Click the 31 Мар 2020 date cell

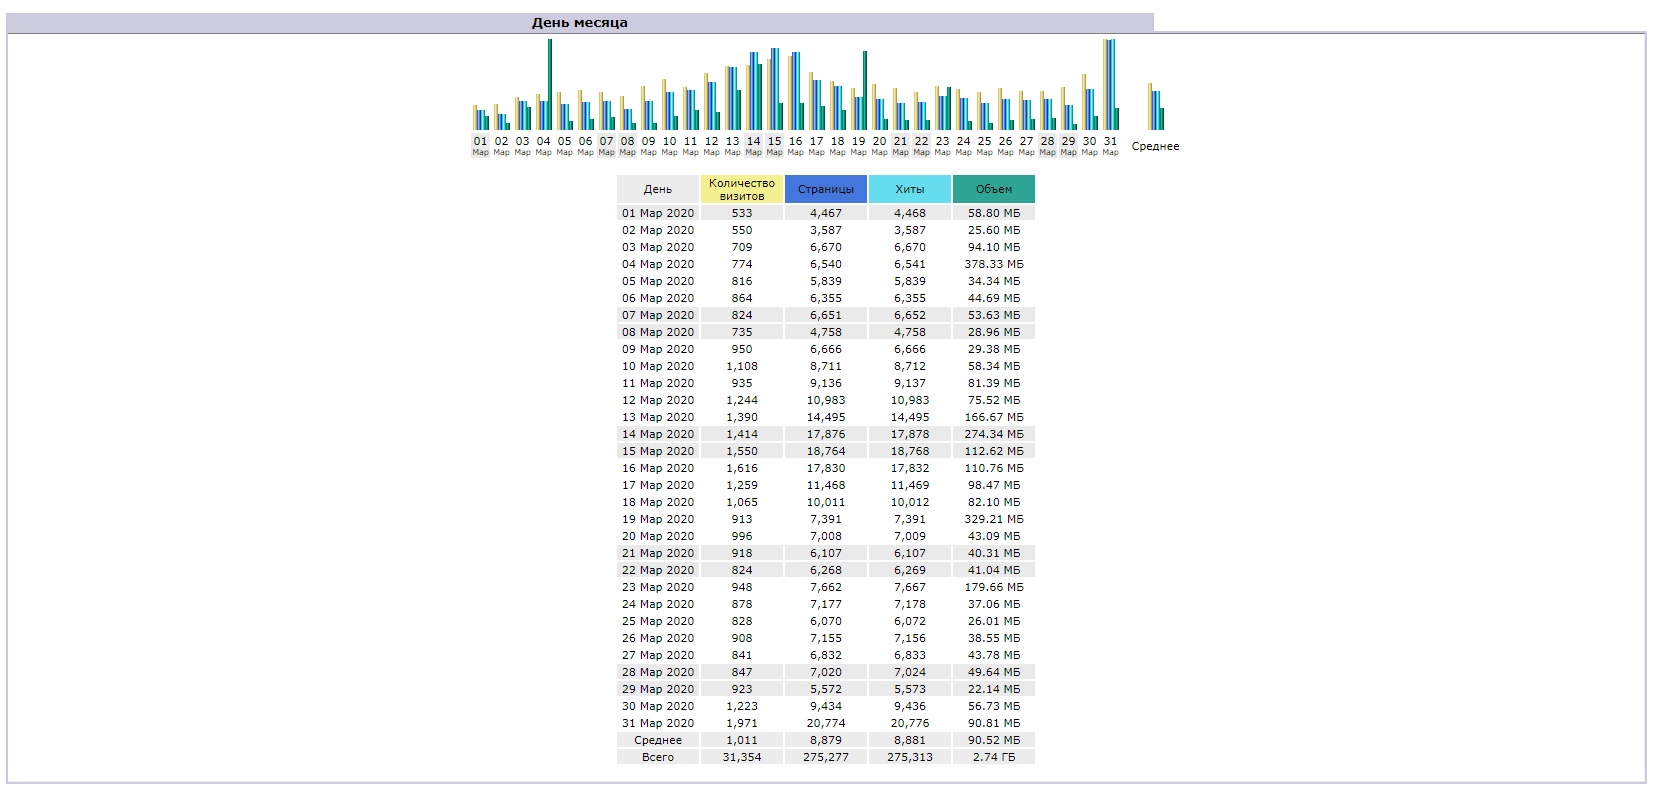(657, 723)
